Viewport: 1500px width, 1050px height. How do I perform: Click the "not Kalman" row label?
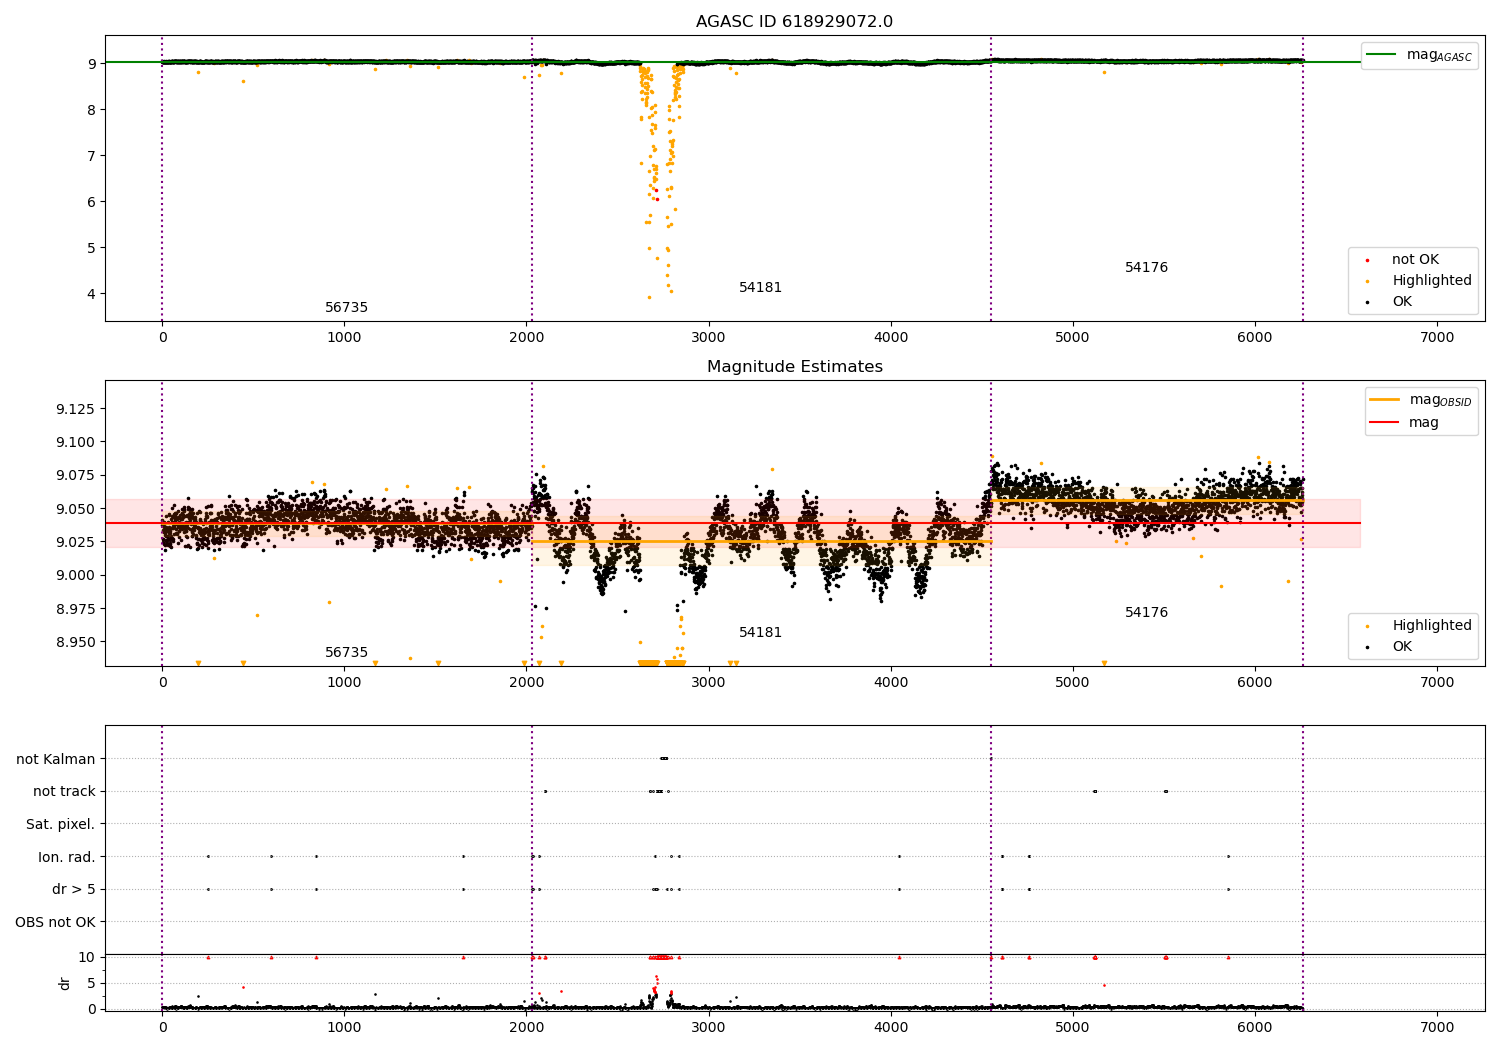click(56, 759)
